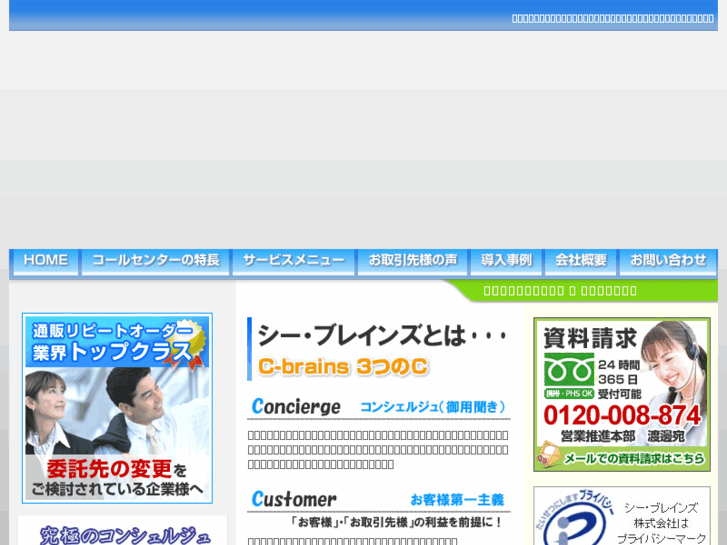This screenshot has height=545, width=727.
Task: Click the green bar link under navigation
Action: [560, 291]
